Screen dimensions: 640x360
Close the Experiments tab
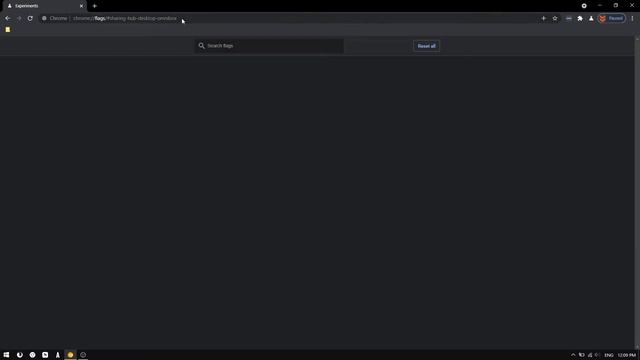(x=81, y=6)
